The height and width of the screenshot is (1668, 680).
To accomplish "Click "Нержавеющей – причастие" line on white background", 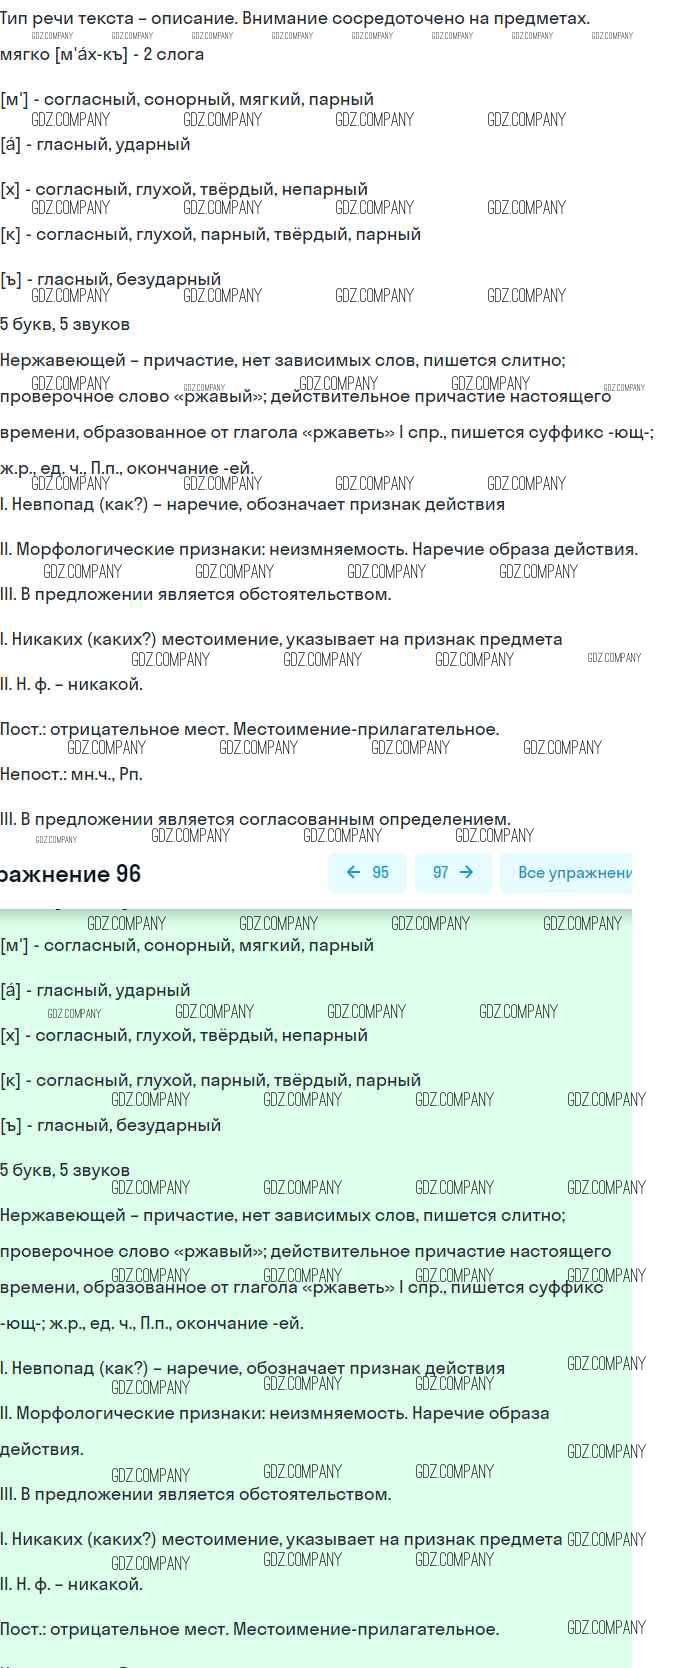I will pos(282,360).
